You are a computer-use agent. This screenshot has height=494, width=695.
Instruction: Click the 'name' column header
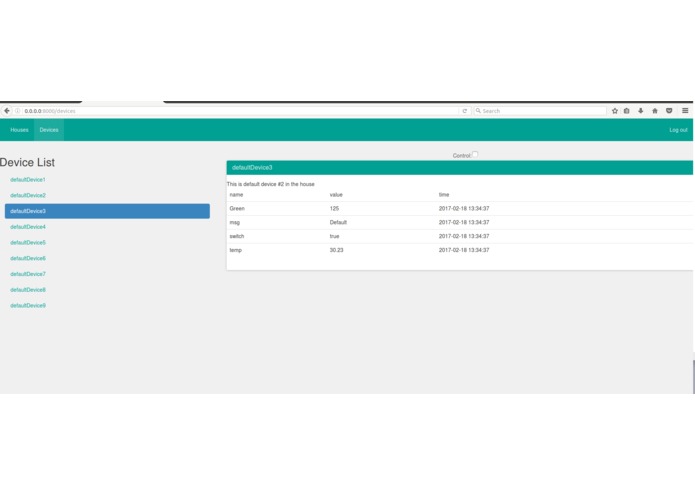point(236,194)
